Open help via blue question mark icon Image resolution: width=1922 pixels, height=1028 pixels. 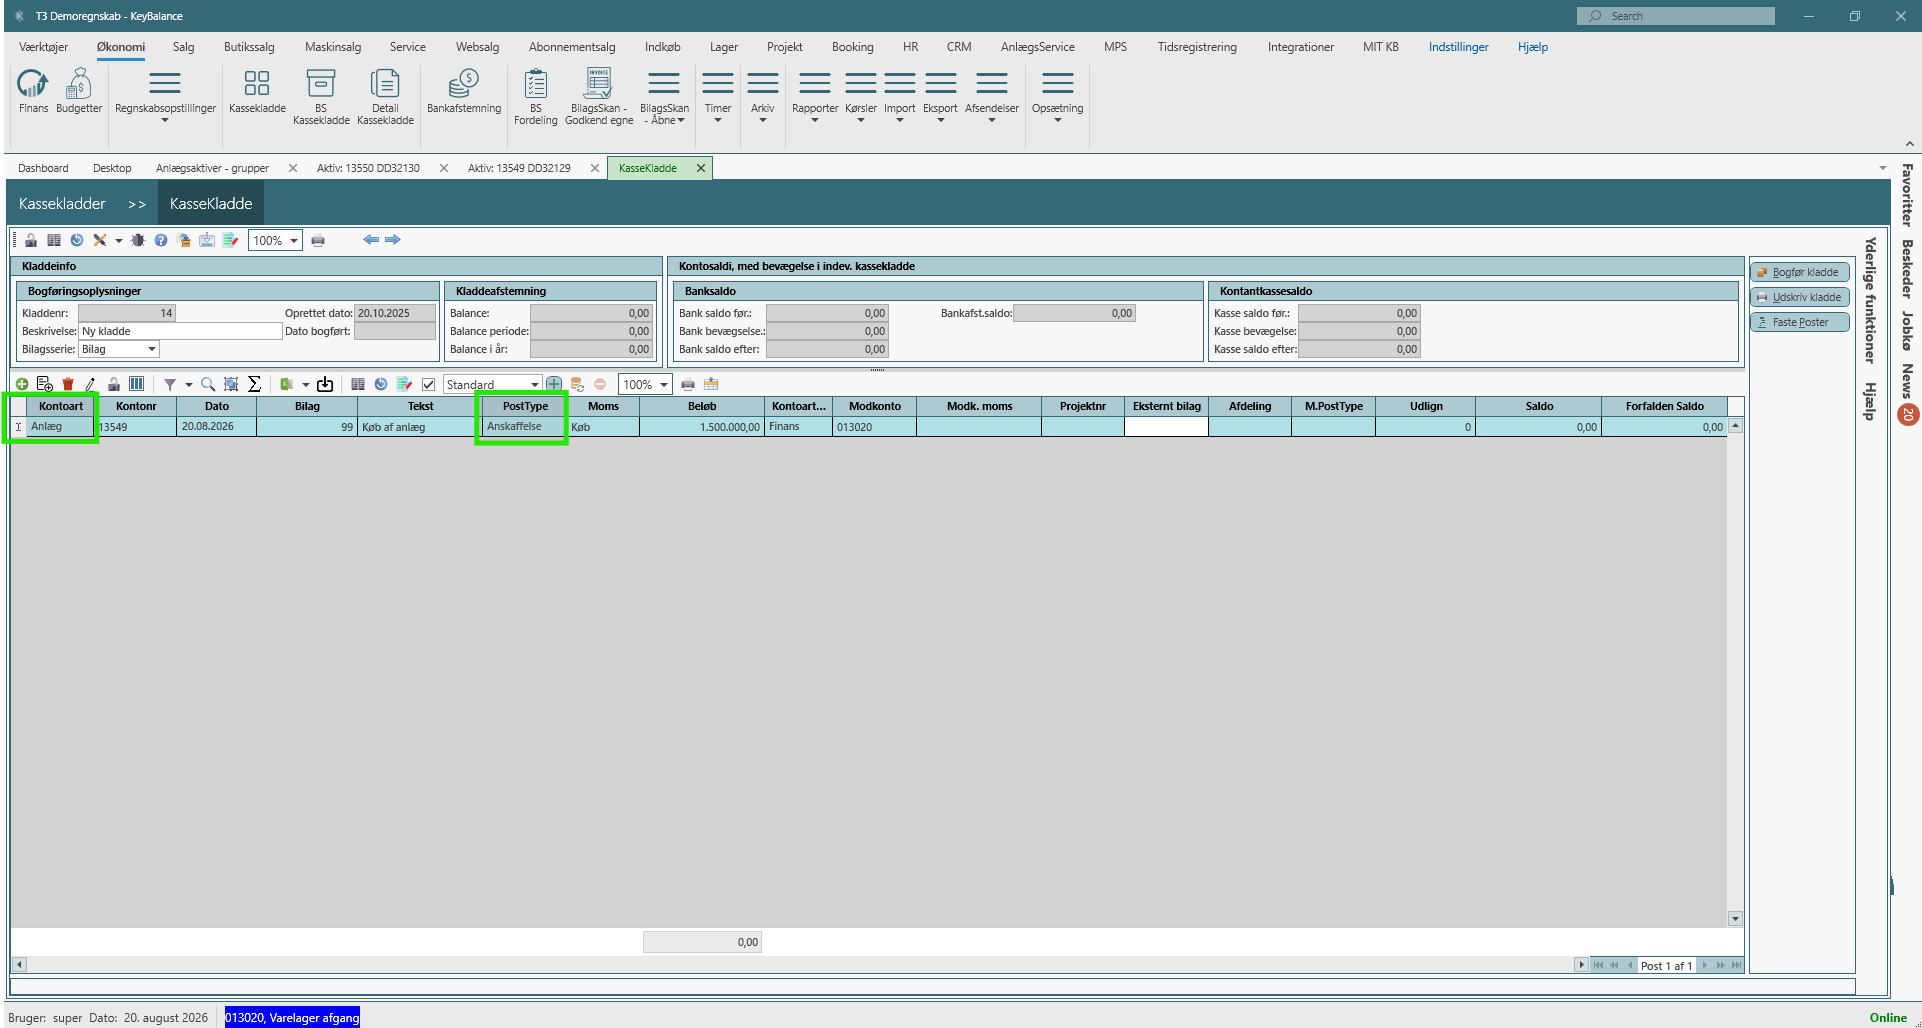pos(160,240)
